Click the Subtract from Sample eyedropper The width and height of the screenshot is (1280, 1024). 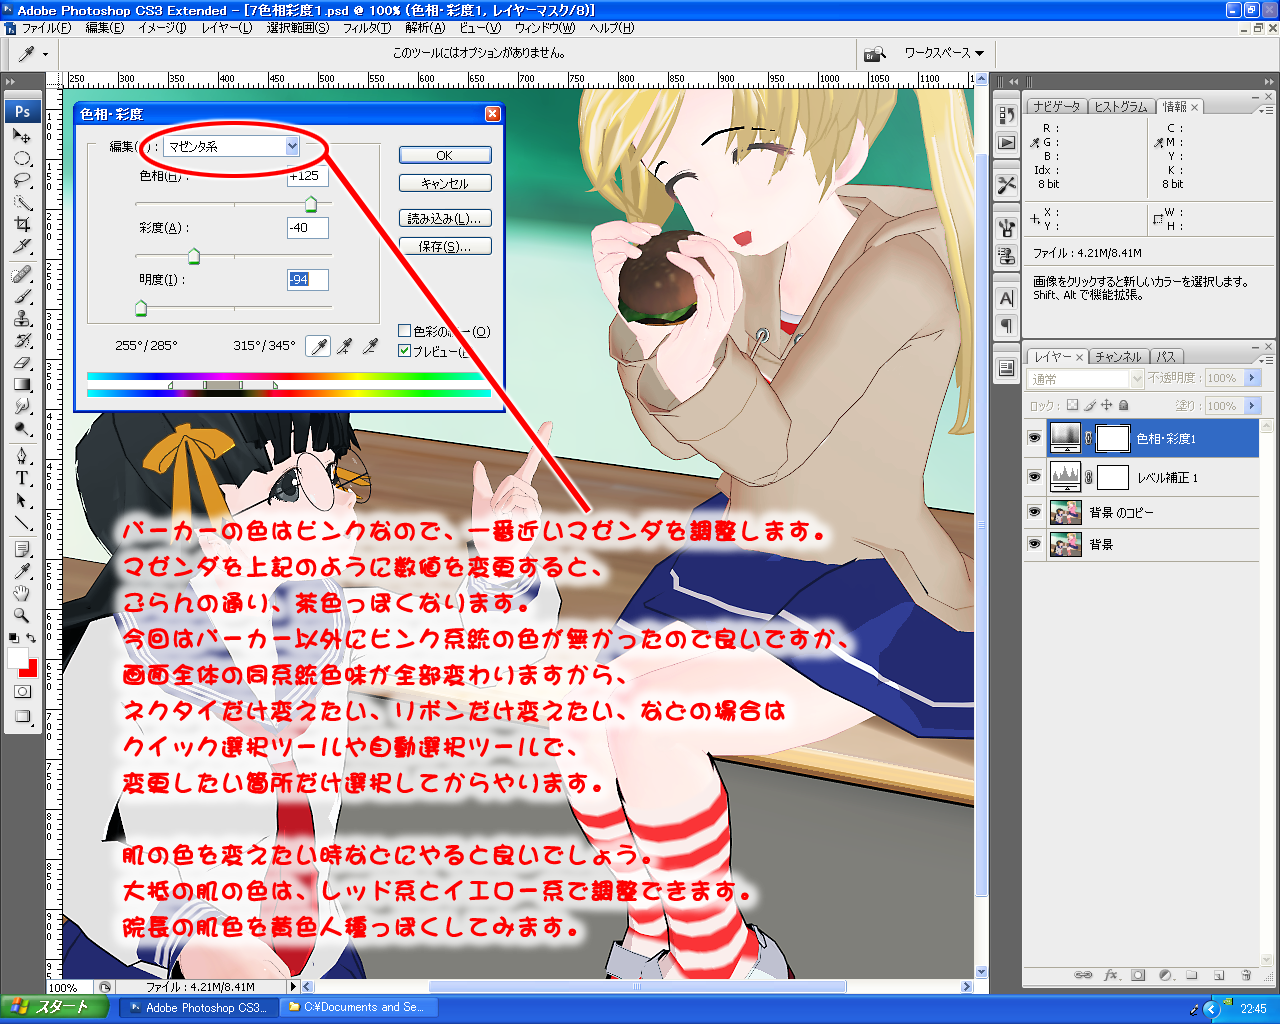[x=371, y=346]
